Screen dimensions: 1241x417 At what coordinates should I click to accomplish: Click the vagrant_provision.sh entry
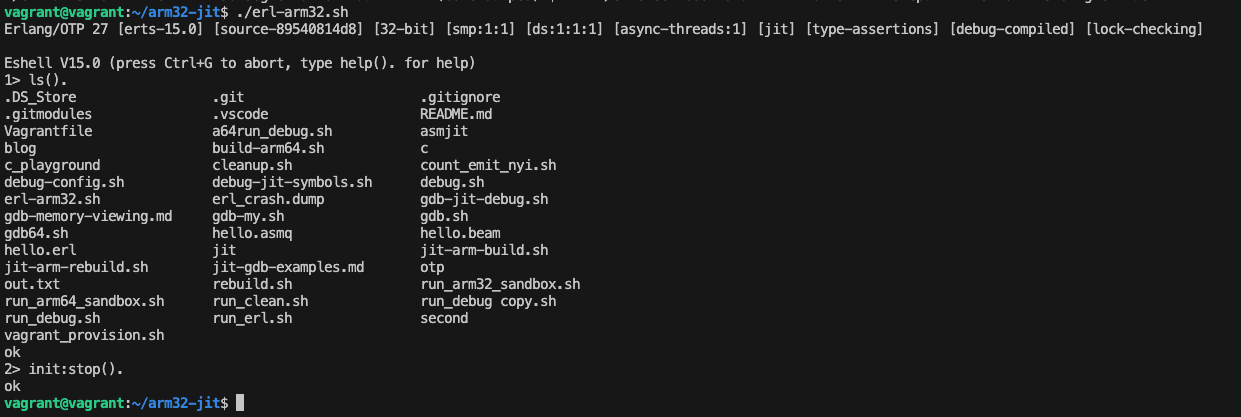pyautogui.click(x=84, y=335)
